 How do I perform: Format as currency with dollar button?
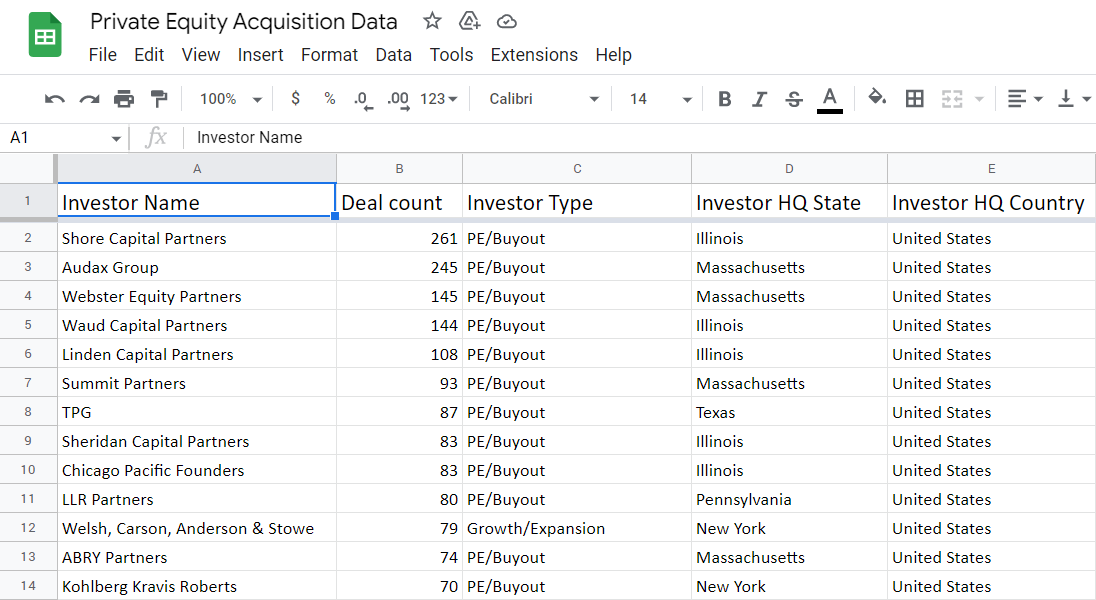(x=295, y=99)
